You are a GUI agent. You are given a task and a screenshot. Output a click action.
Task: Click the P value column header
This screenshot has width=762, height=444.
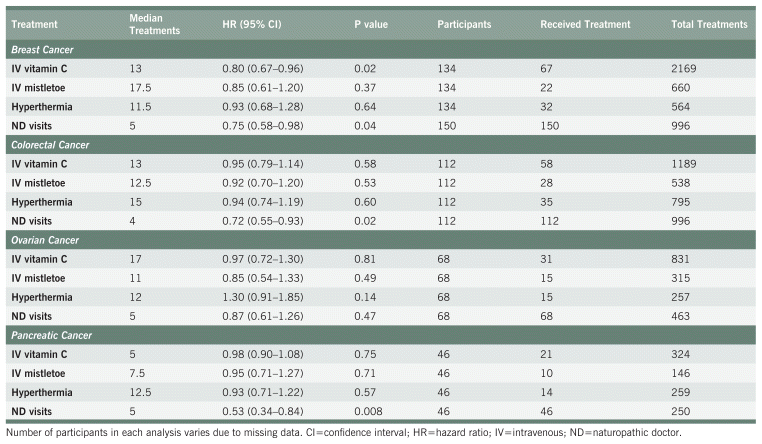coord(375,23)
